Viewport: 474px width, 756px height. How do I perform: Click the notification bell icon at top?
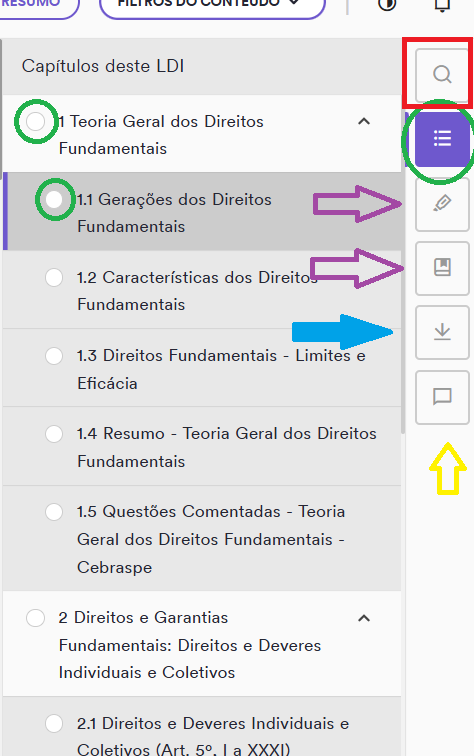click(442, 5)
